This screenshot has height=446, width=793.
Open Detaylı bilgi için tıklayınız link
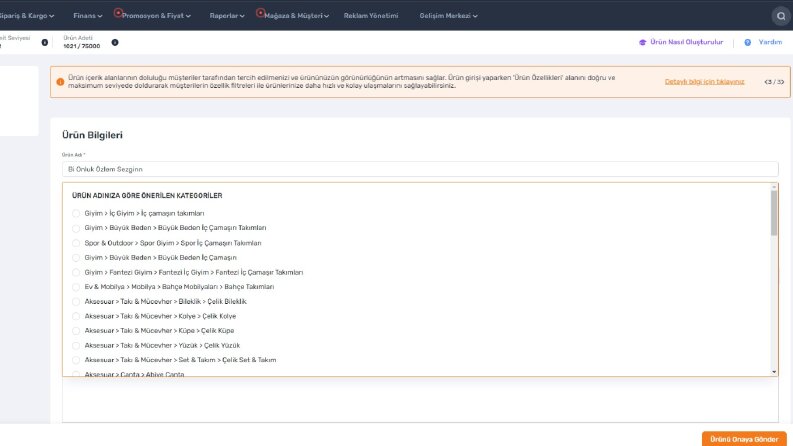704,82
